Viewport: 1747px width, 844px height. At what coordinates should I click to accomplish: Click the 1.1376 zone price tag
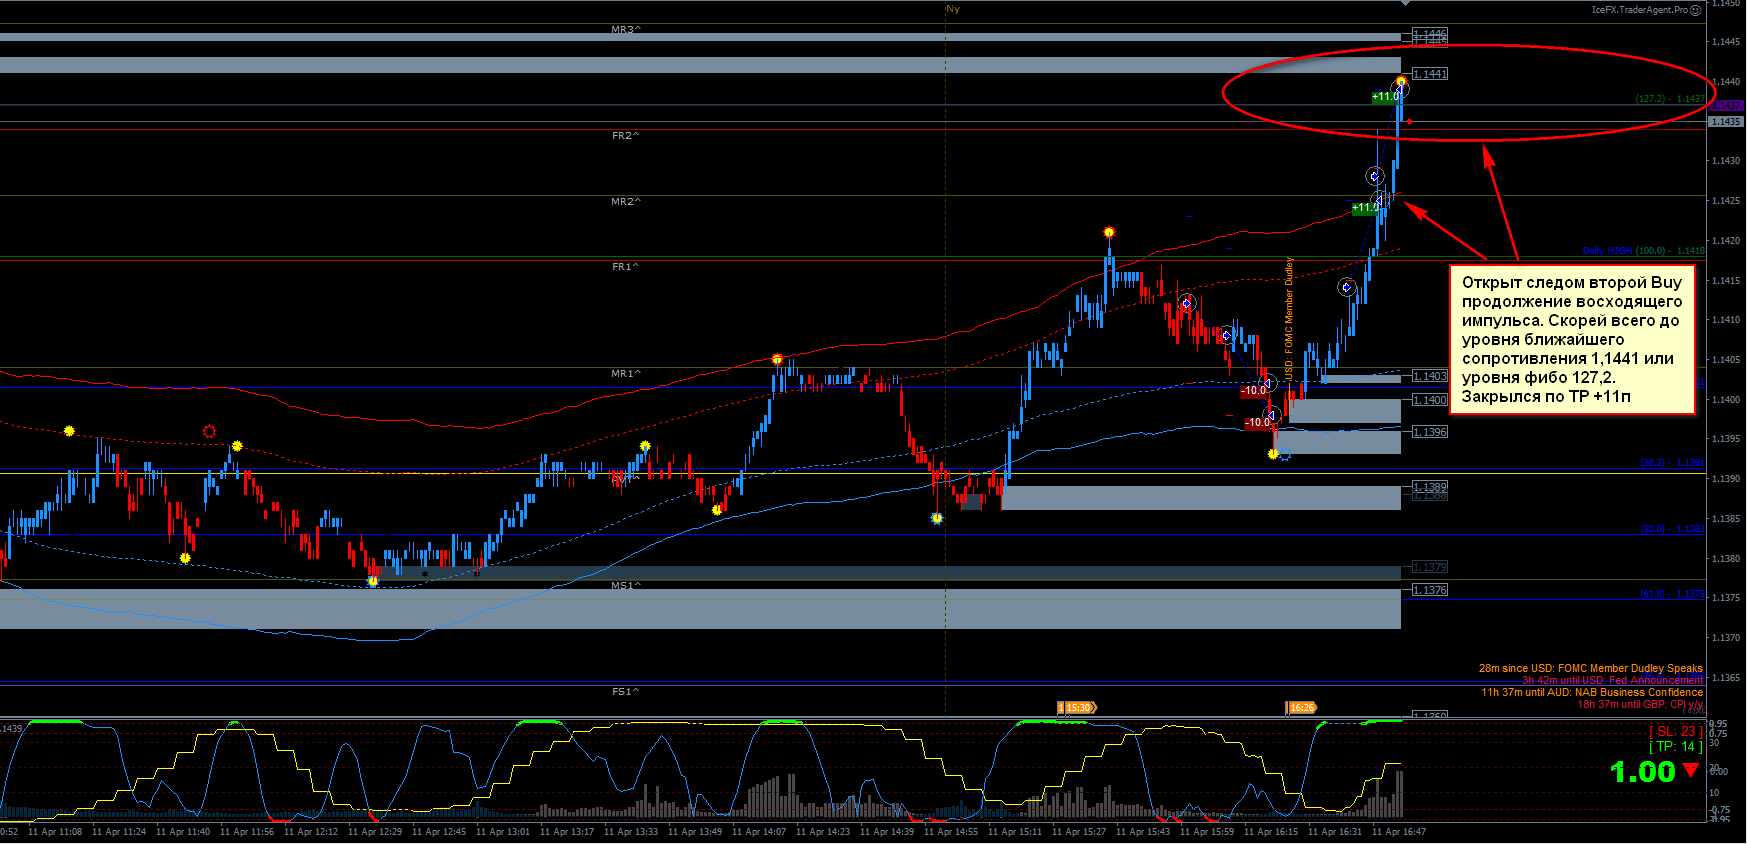(x=1429, y=590)
